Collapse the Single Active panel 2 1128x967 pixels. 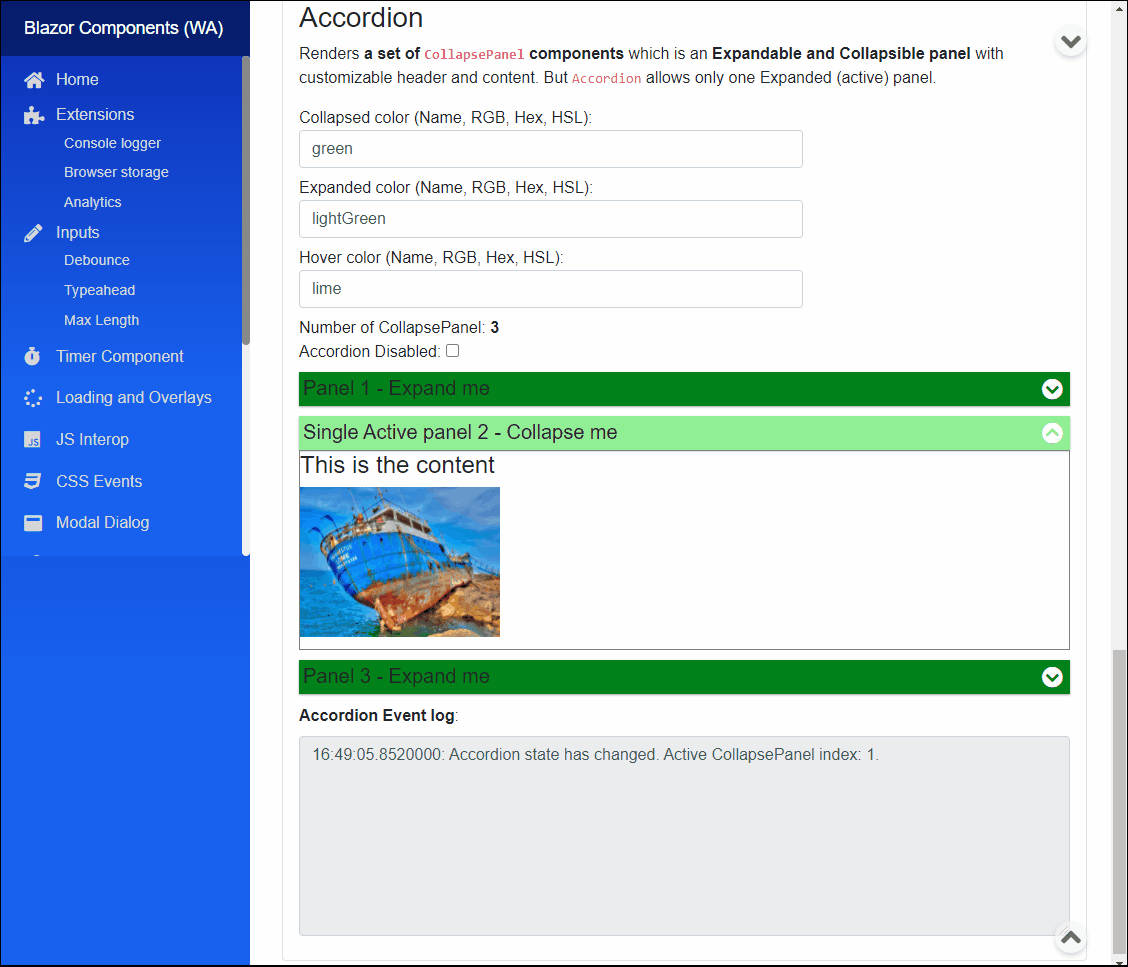(x=1052, y=433)
